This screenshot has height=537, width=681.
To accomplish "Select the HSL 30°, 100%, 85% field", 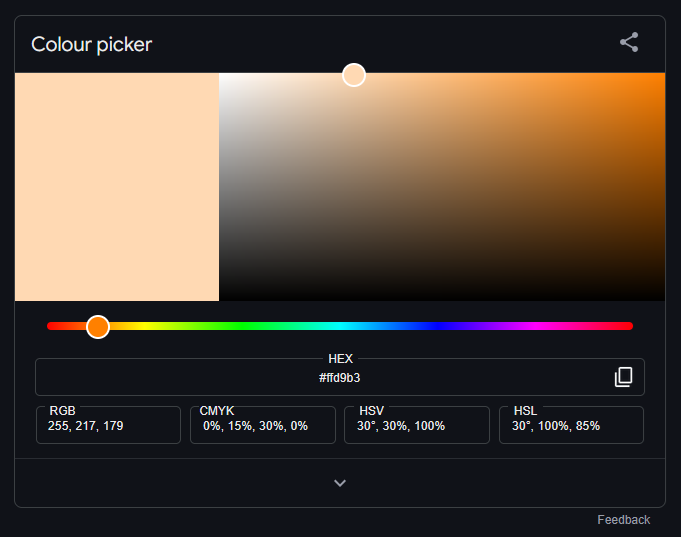I will 571,425.
